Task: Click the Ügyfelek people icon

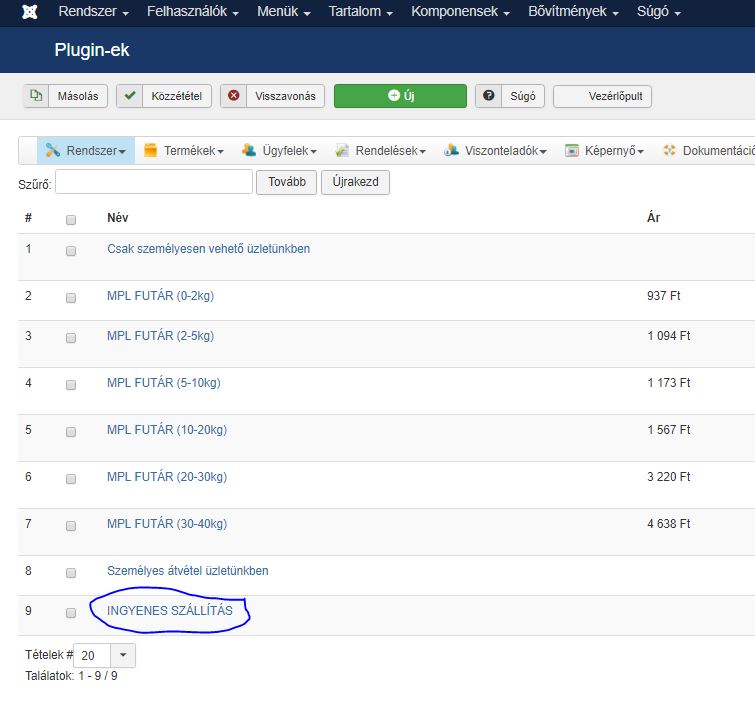Action: click(x=249, y=150)
